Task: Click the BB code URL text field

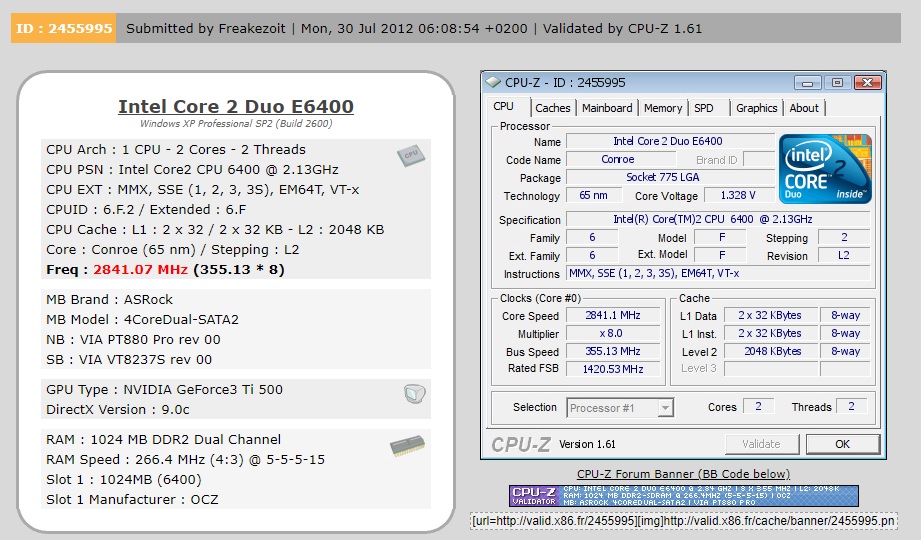Action: point(684,521)
